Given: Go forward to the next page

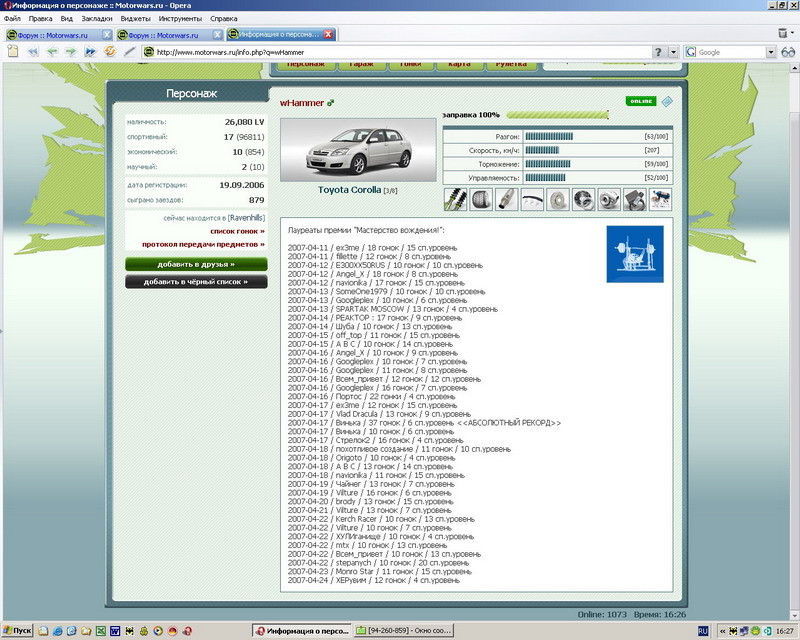Looking at the screenshot, I should 70,52.
